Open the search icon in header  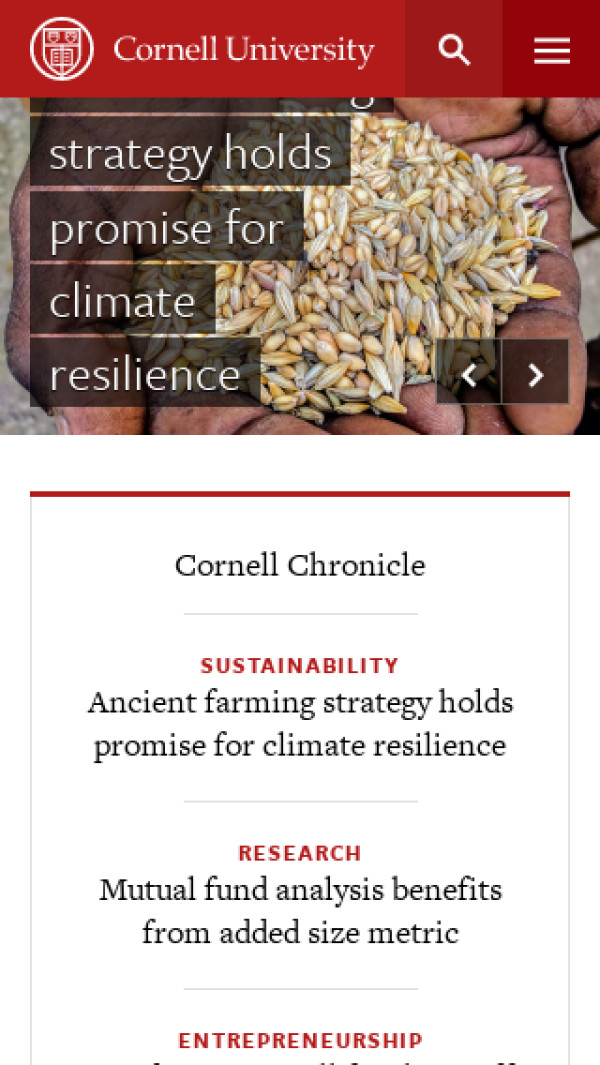point(454,49)
